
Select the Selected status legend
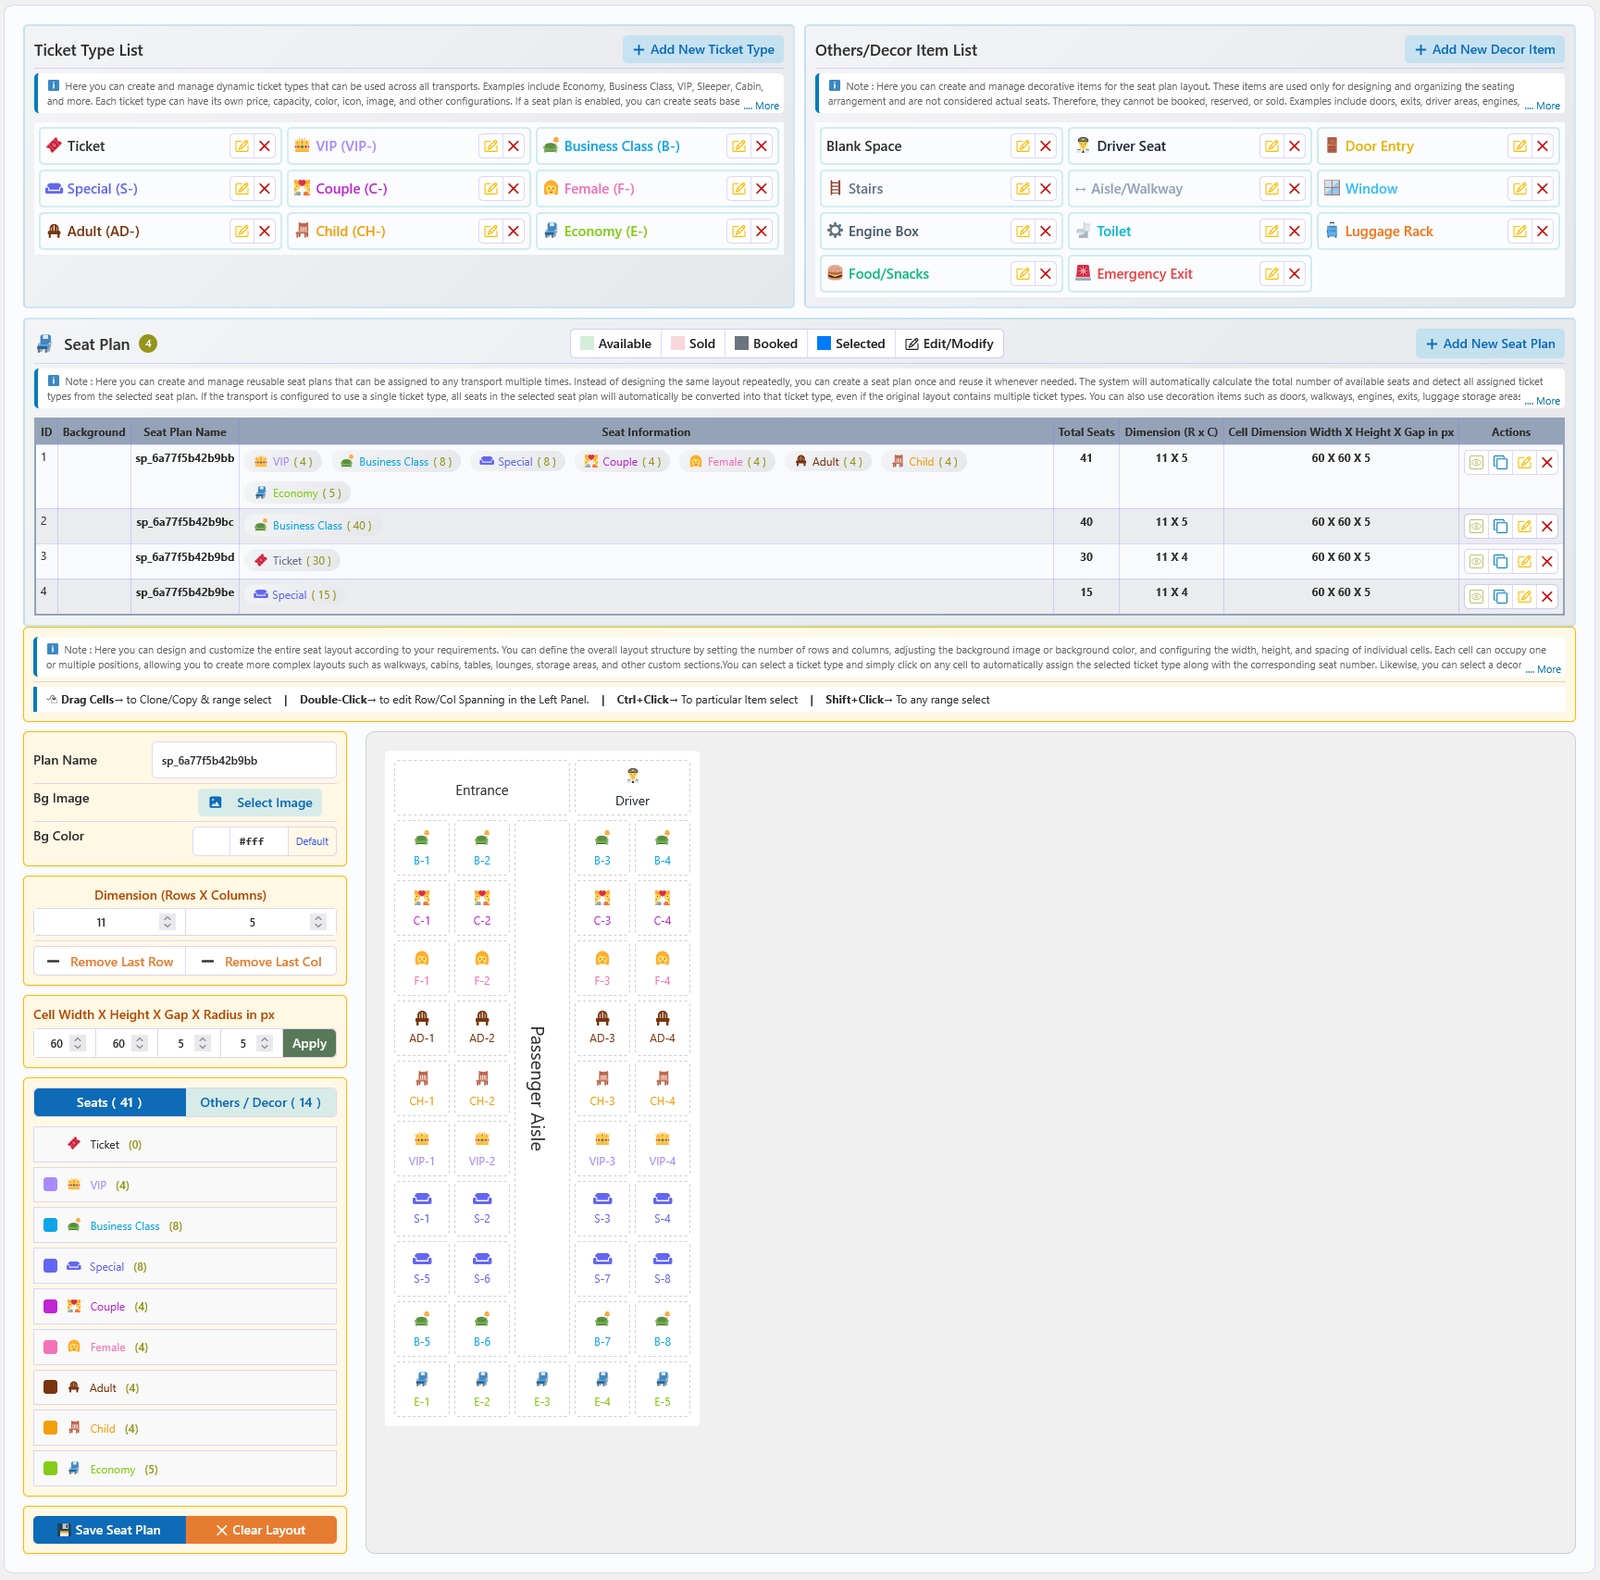tap(851, 344)
